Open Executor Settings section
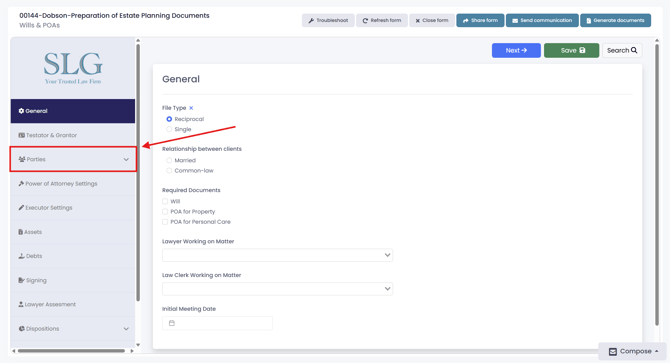The height and width of the screenshot is (363, 670). click(x=73, y=208)
